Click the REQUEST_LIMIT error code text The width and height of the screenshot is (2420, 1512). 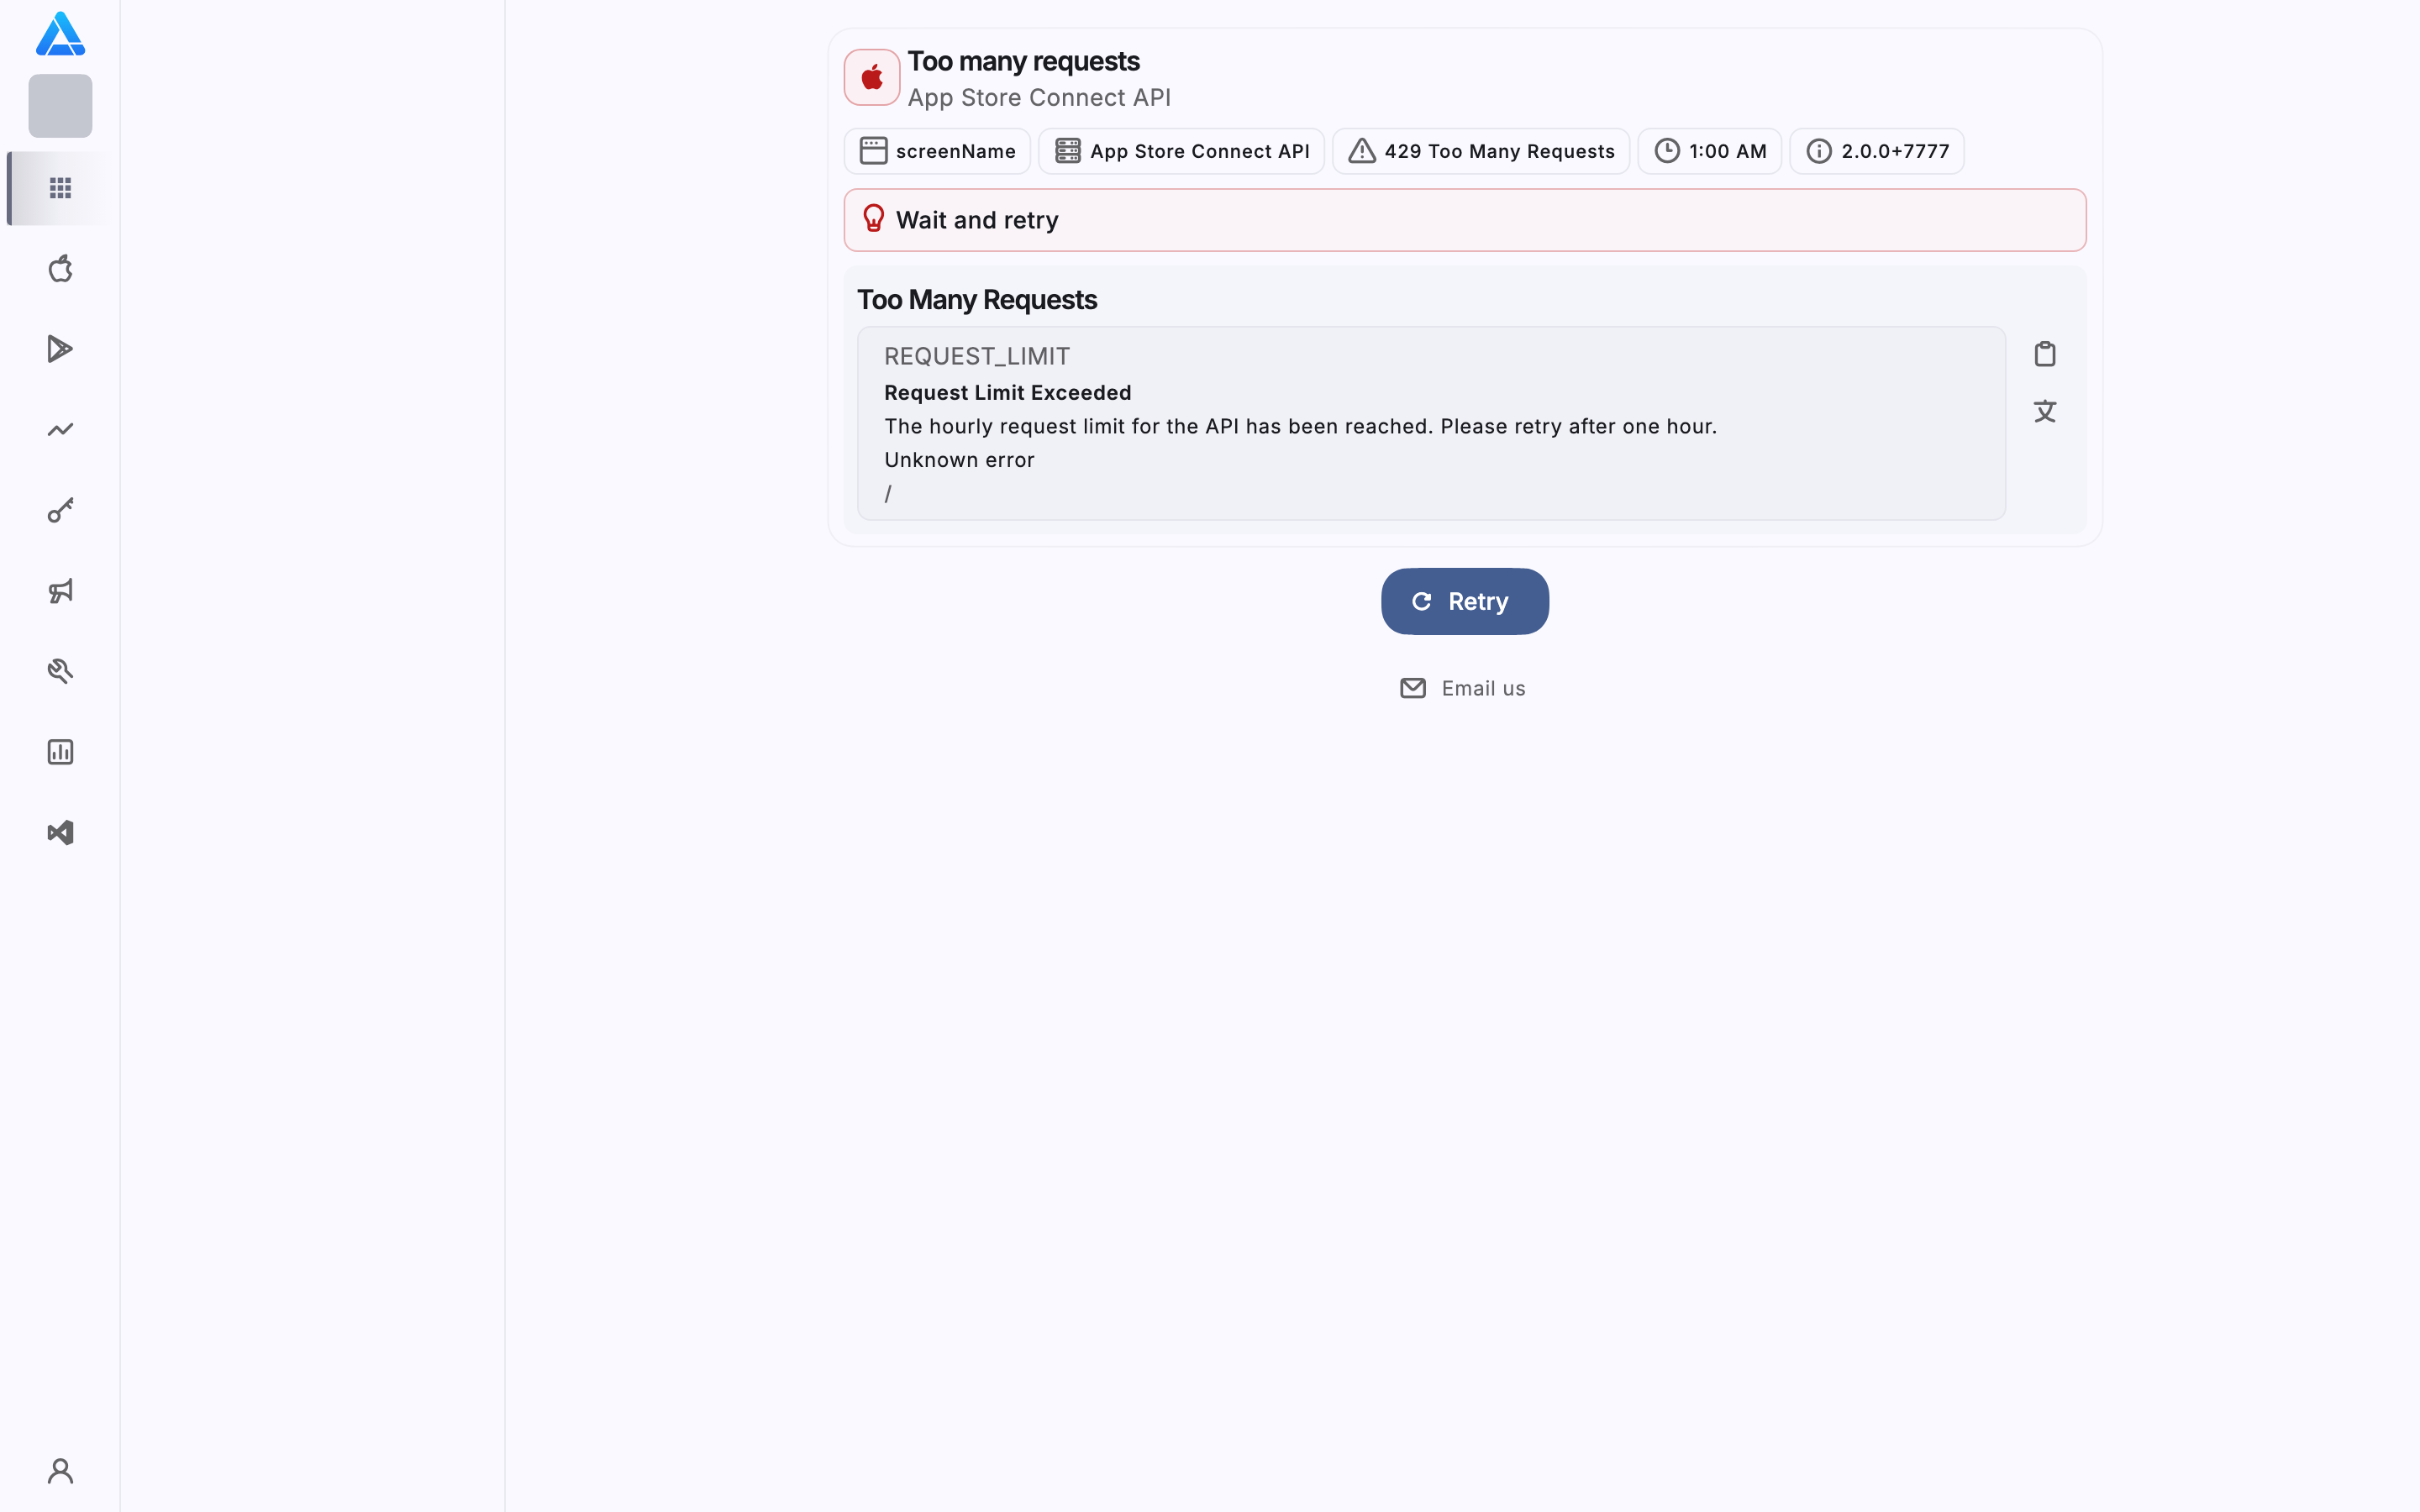[977, 356]
